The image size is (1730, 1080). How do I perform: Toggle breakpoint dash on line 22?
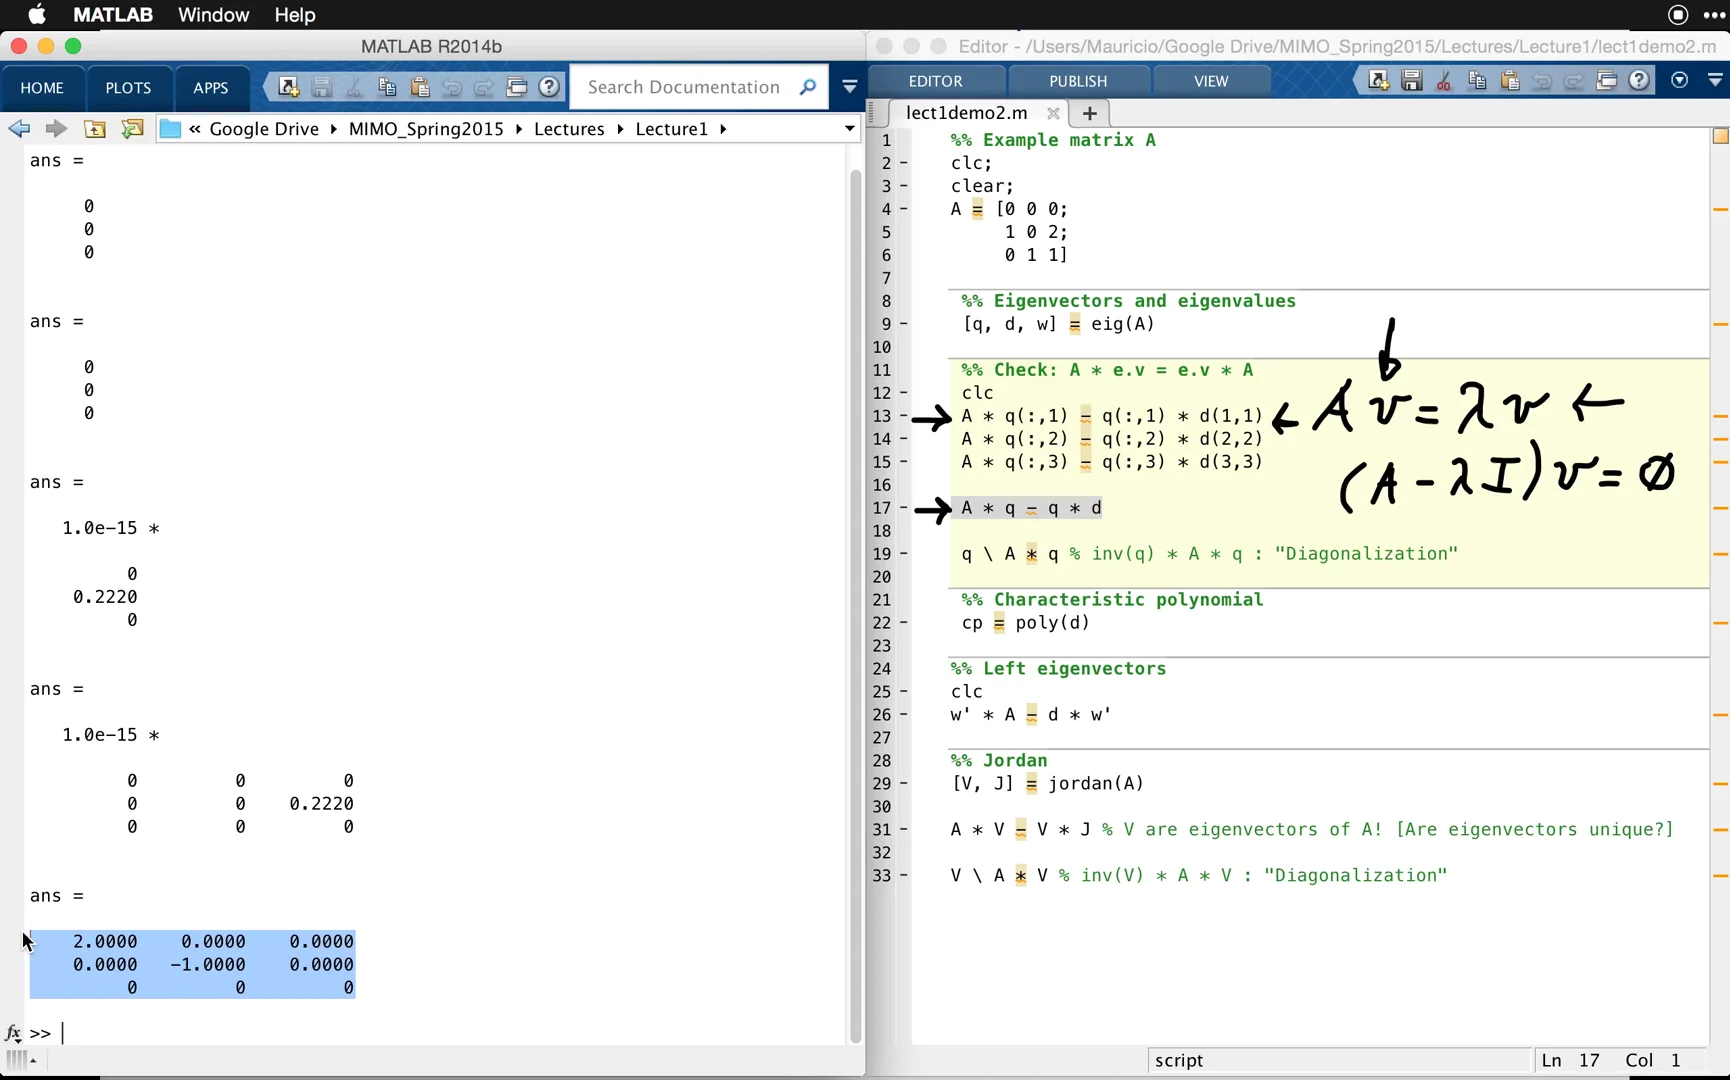(x=903, y=623)
